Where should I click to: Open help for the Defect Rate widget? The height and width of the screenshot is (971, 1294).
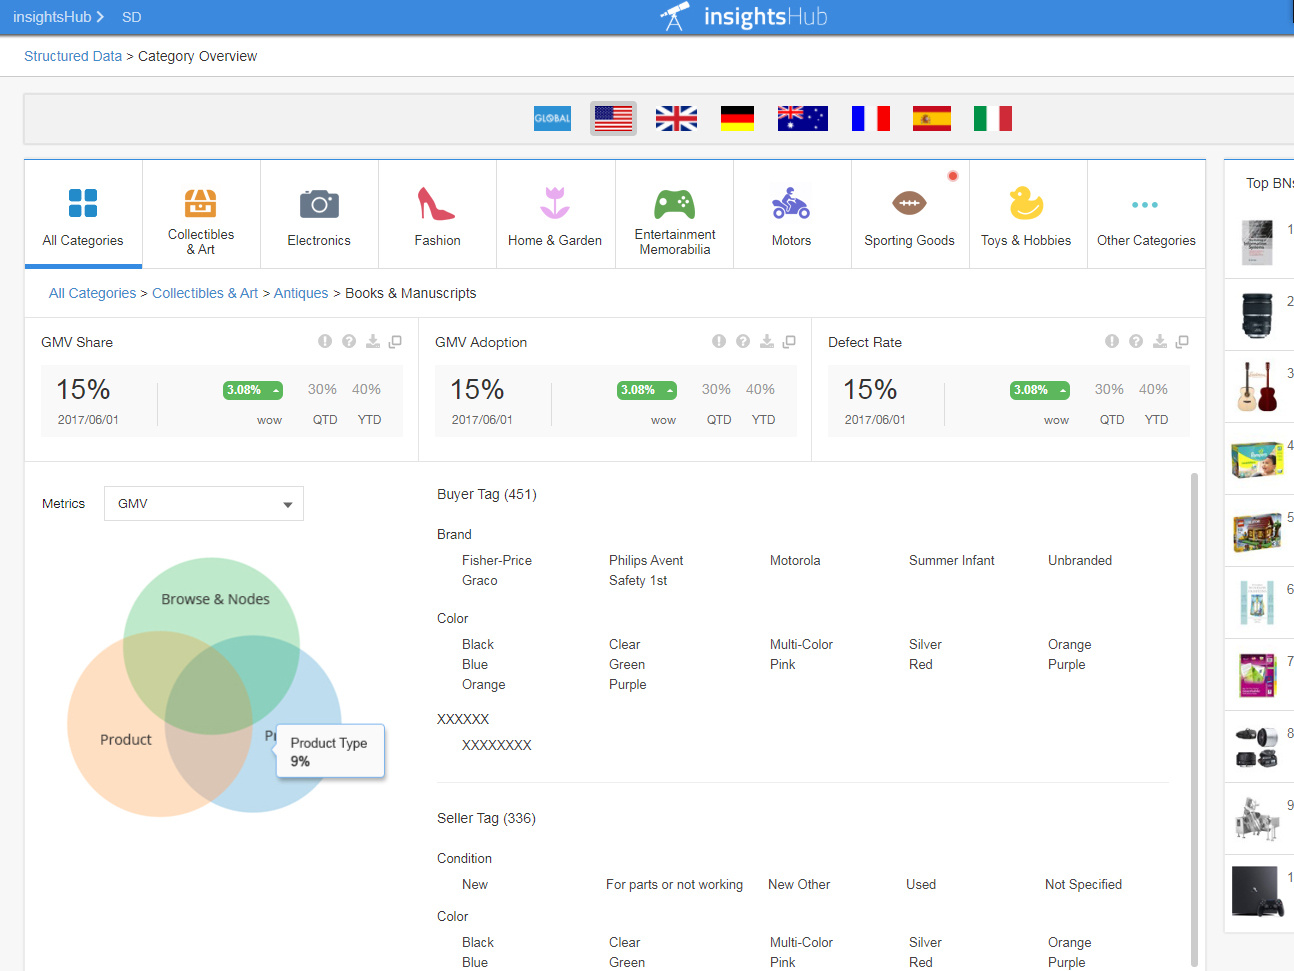(1136, 341)
